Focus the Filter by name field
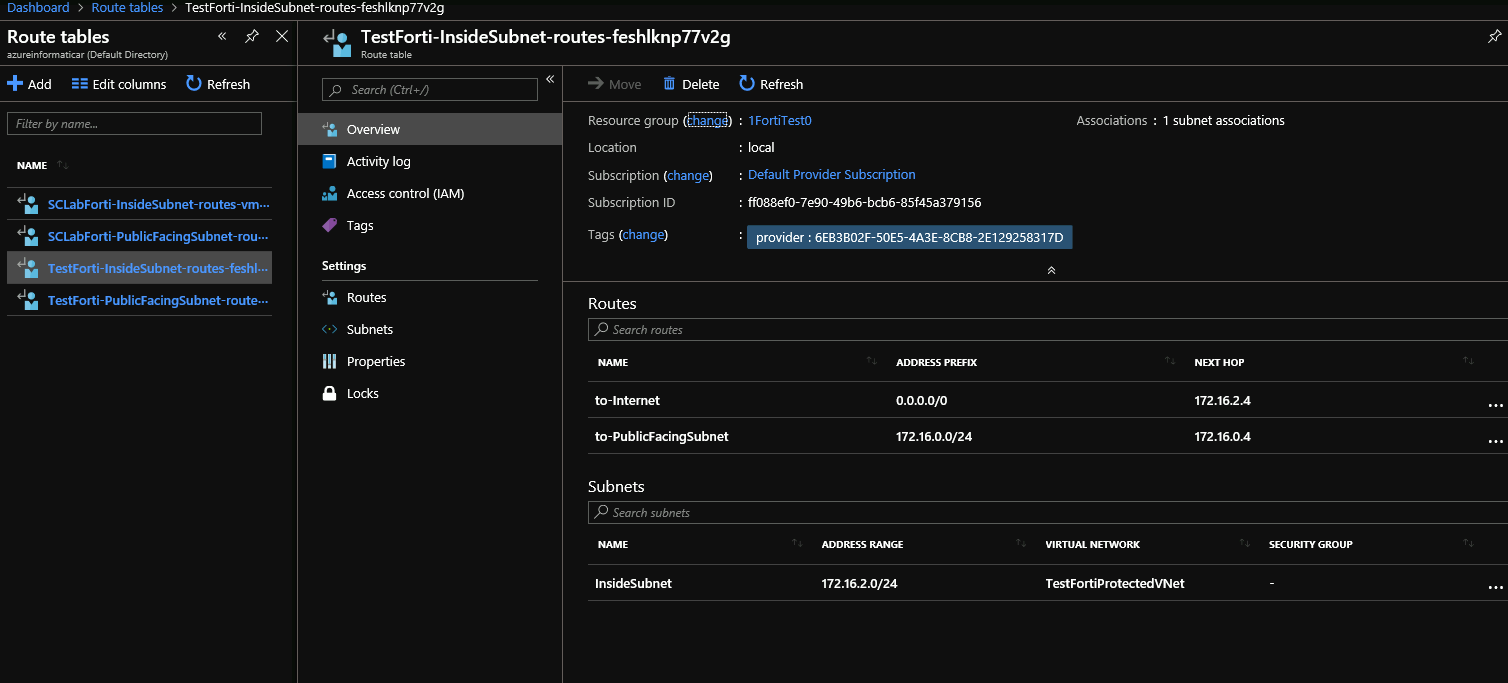Viewport: 1508px width, 683px height. coord(134,124)
